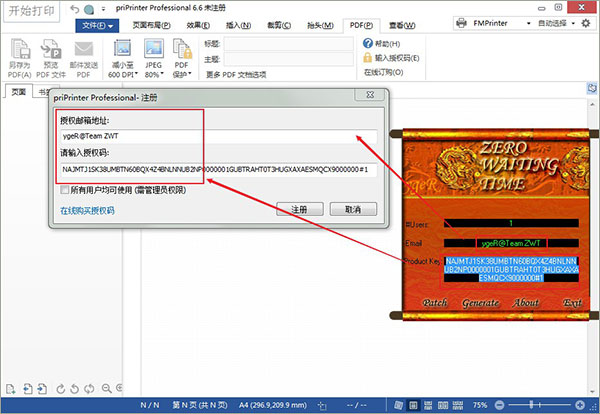Click the add page icon at bottom left

tap(11, 389)
